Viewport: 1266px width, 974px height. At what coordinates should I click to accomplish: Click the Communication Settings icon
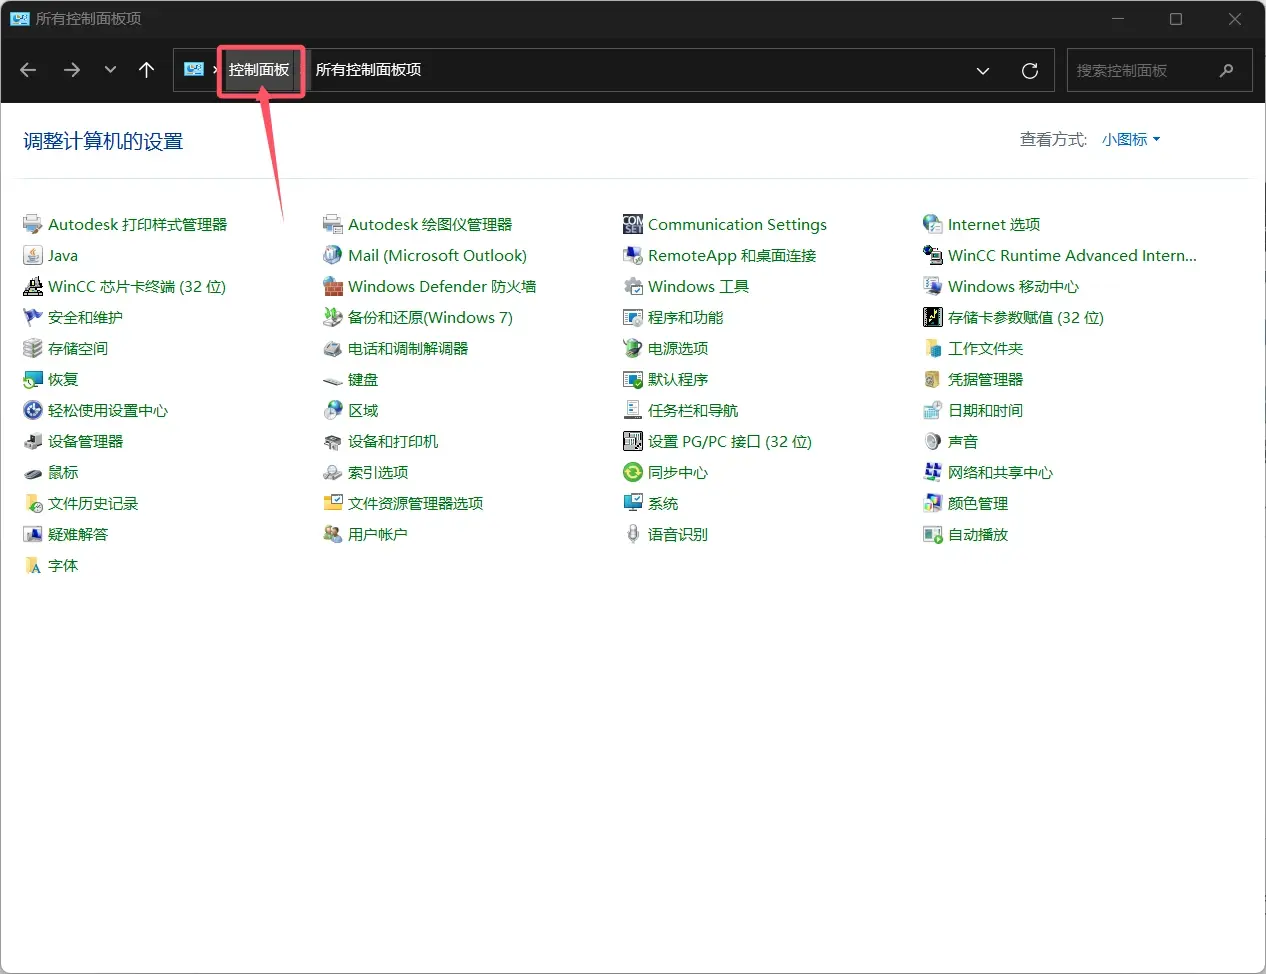point(632,224)
